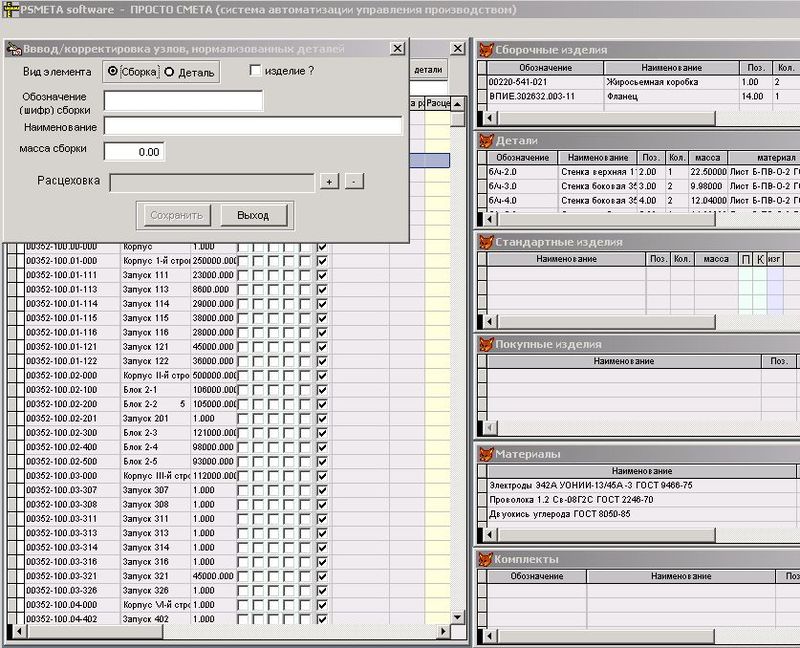Click the fox icon beside Комплекты
The width and height of the screenshot is (800, 648).
(x=486, y=559)
